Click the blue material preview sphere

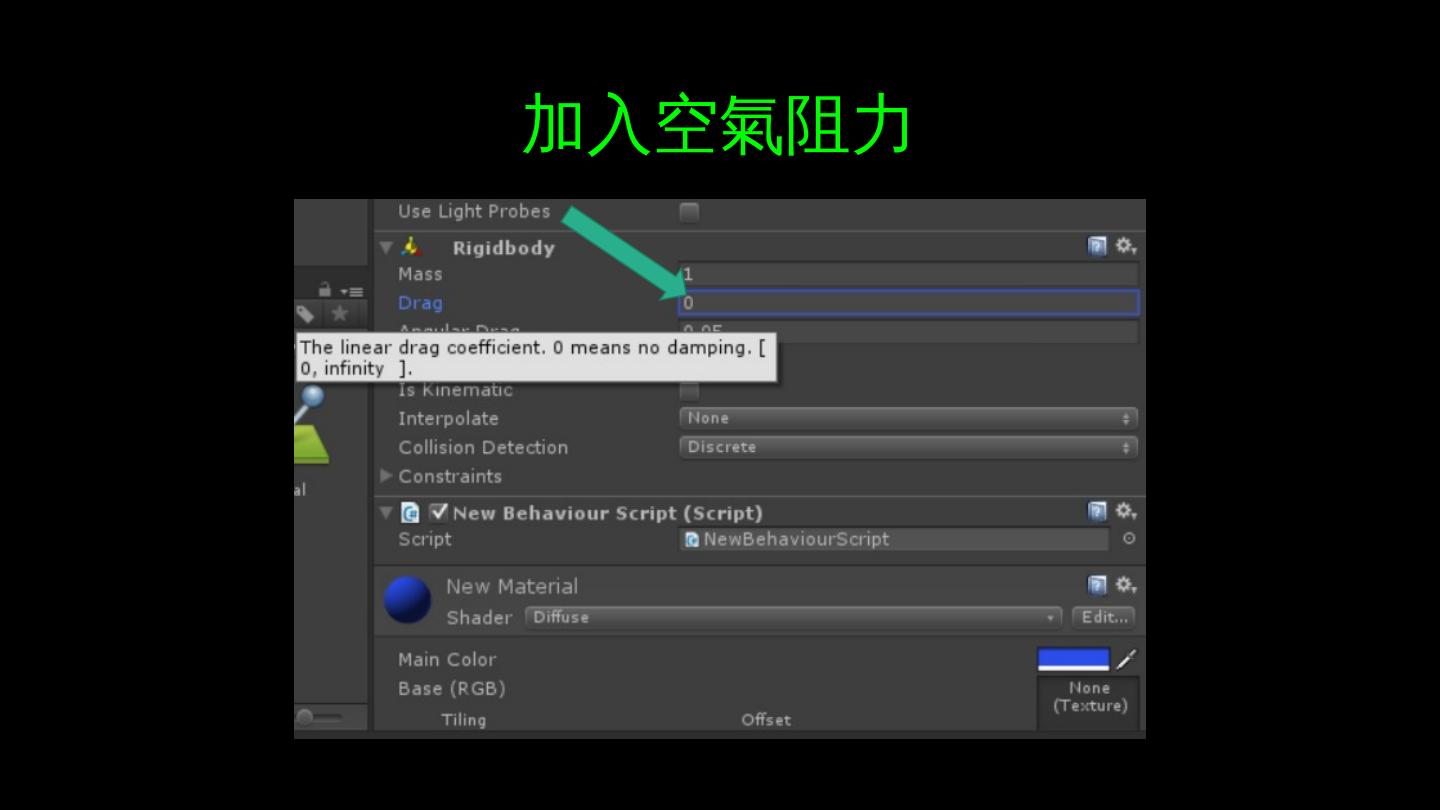tap(407, 600)
